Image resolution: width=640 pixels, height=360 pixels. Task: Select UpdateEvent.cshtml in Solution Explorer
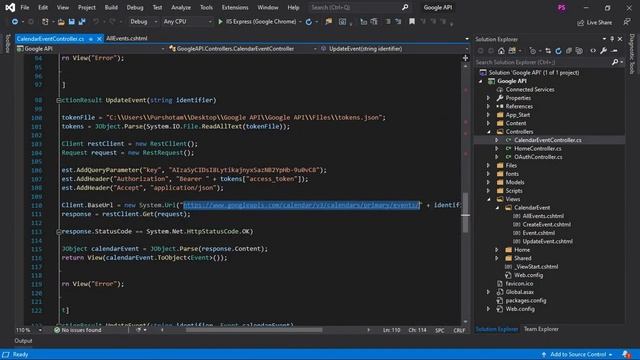tap(547, 241)
